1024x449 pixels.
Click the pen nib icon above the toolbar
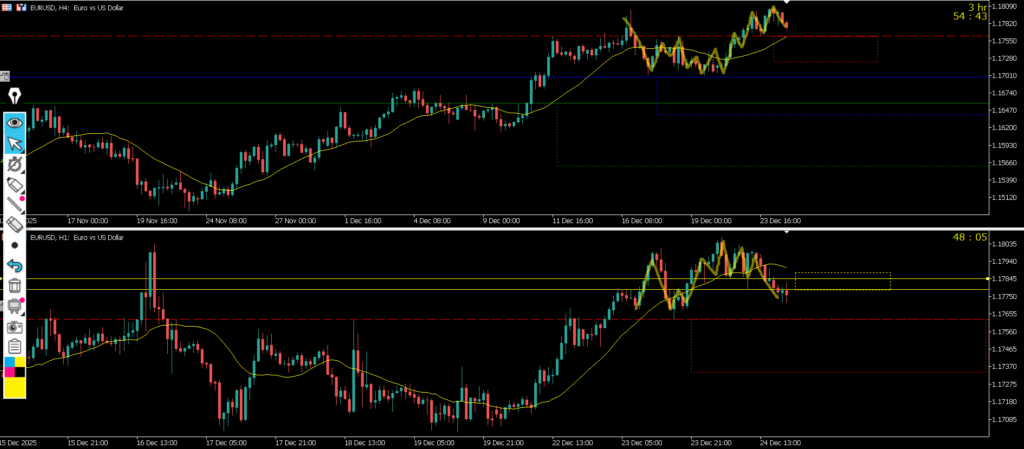click(x=15, y=96)
